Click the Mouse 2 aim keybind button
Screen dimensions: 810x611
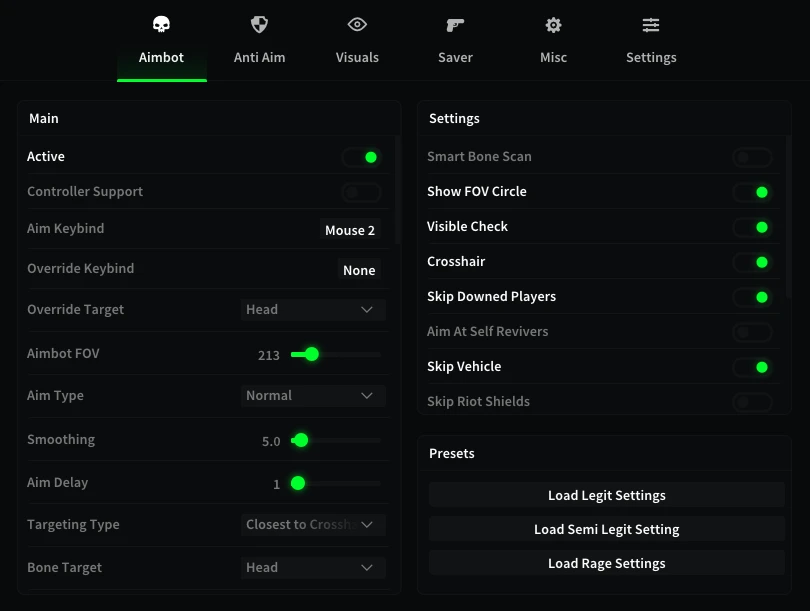[350, 230]
